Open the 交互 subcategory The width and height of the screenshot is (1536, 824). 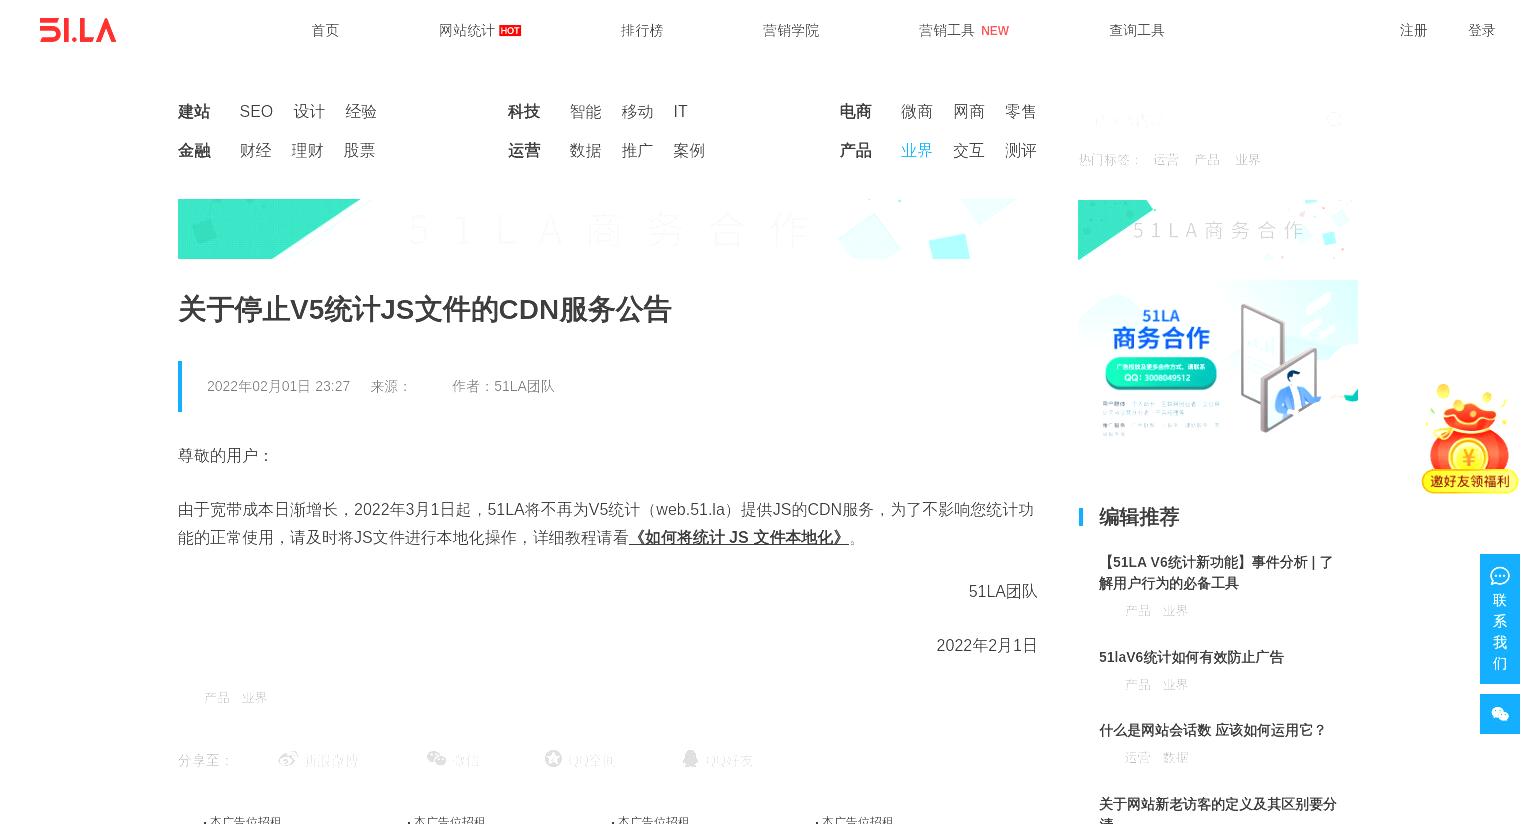969,150
